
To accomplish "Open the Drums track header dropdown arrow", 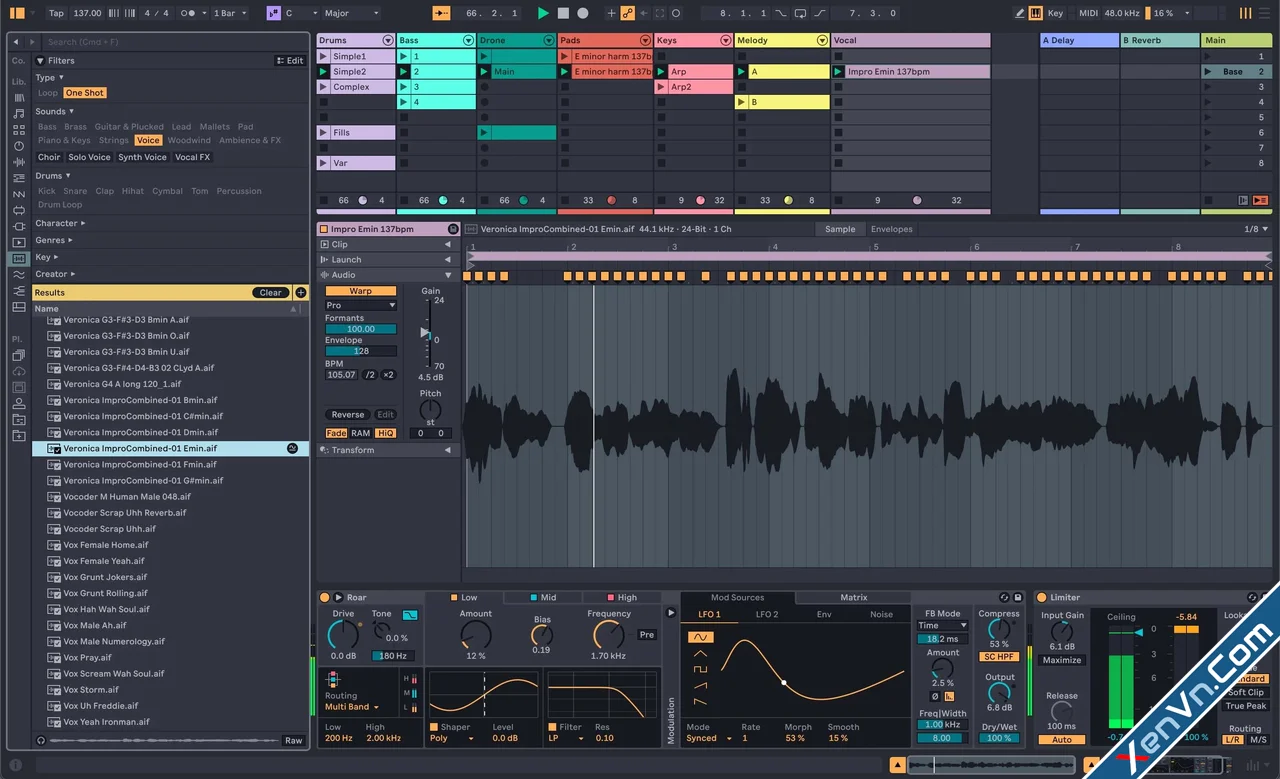I will tap(387, 41).
